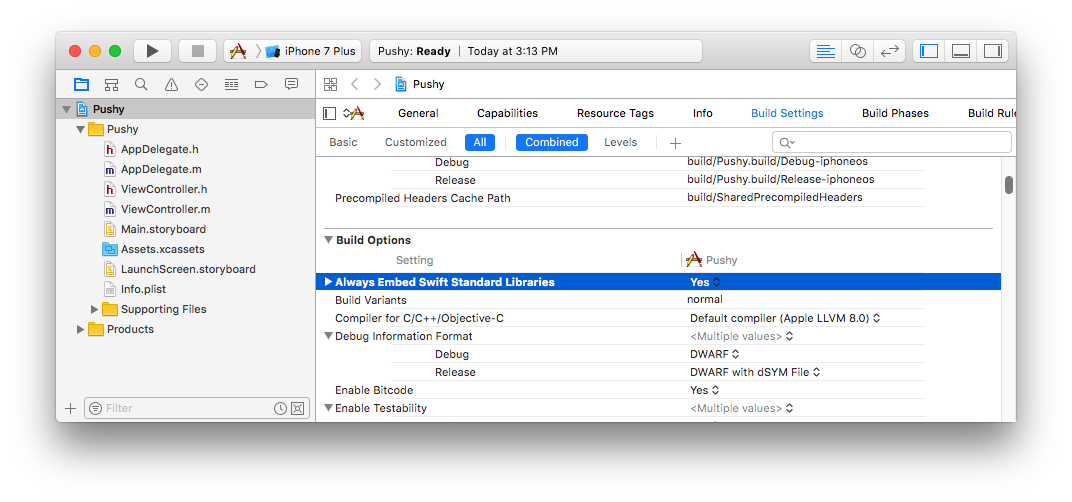
Task: Run the project with the Play button
Action: click(152, 51)
